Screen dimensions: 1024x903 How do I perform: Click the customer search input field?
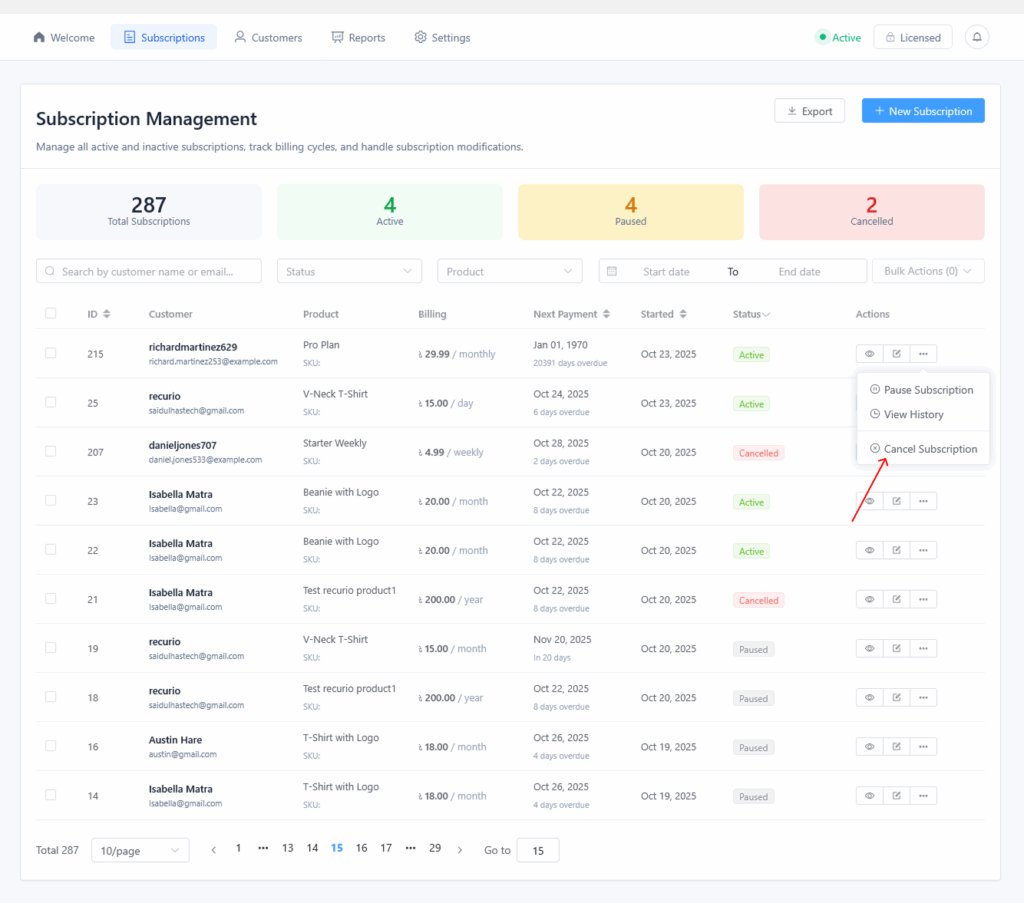click(149, 271)
